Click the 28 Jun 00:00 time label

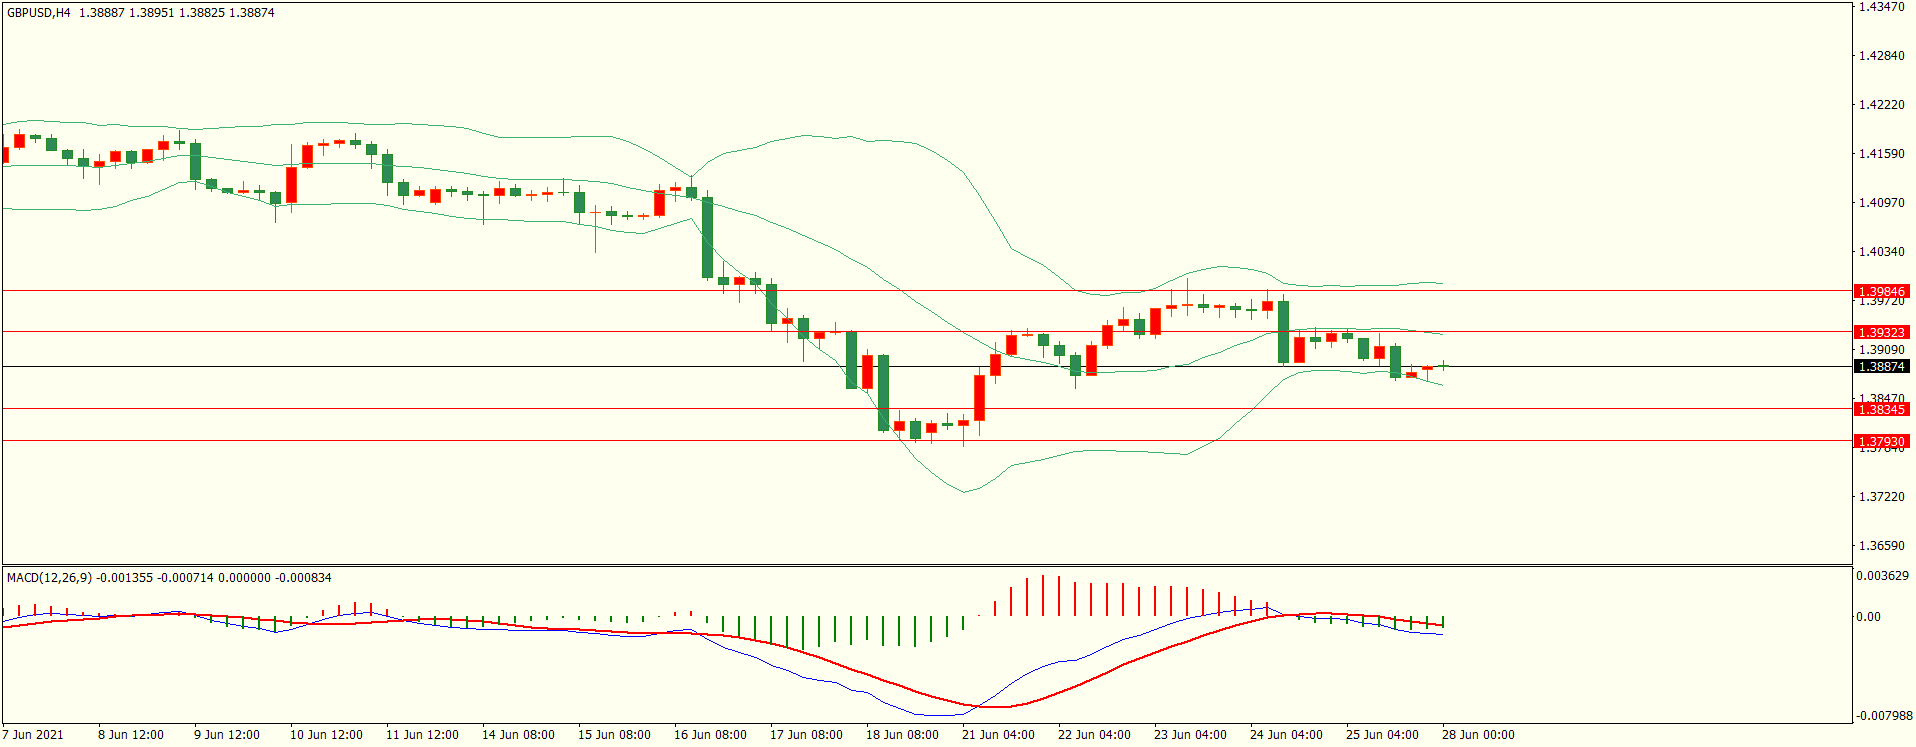pyautogui.click(x=1478, y=735)
